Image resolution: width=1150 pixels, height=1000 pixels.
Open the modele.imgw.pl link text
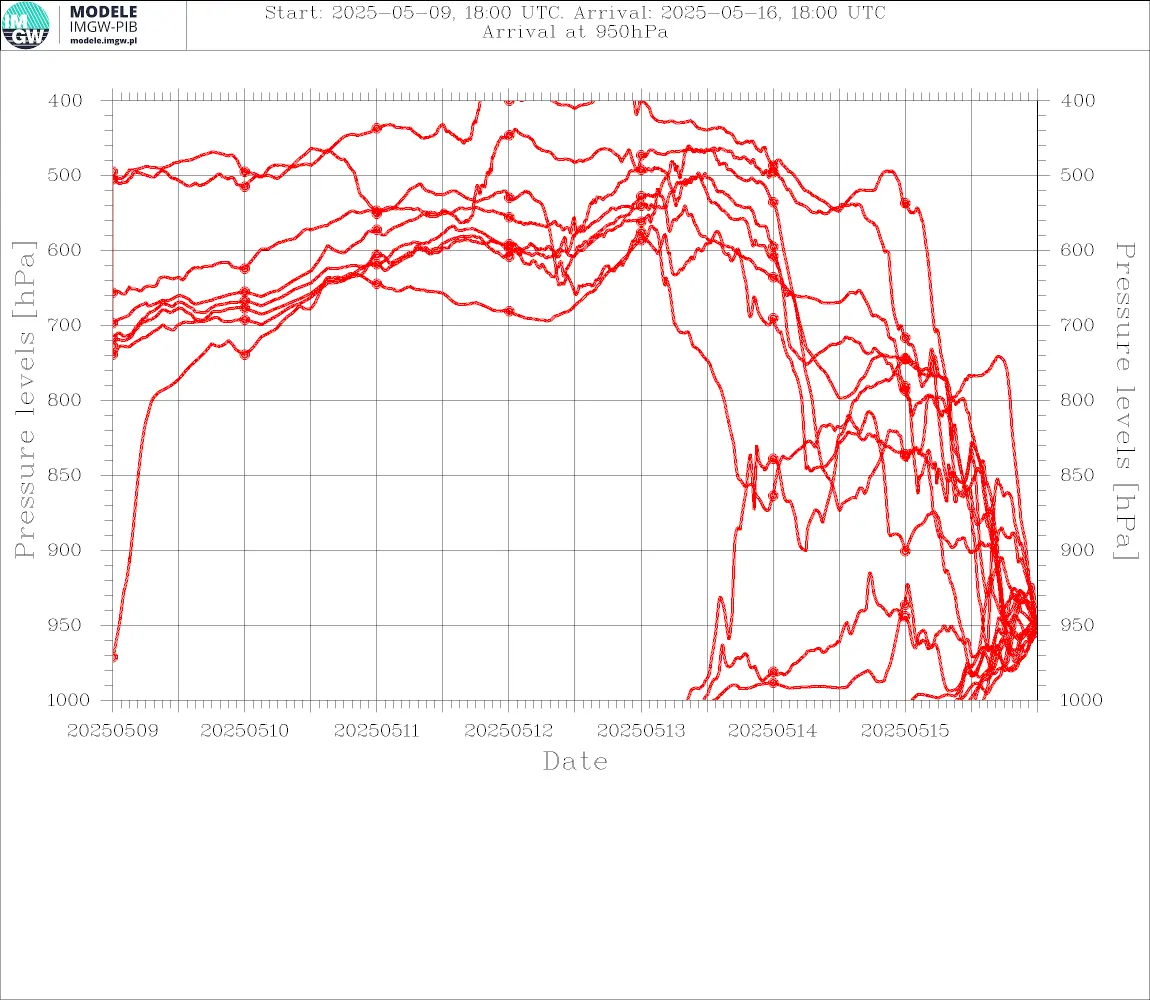coord(103,41)
